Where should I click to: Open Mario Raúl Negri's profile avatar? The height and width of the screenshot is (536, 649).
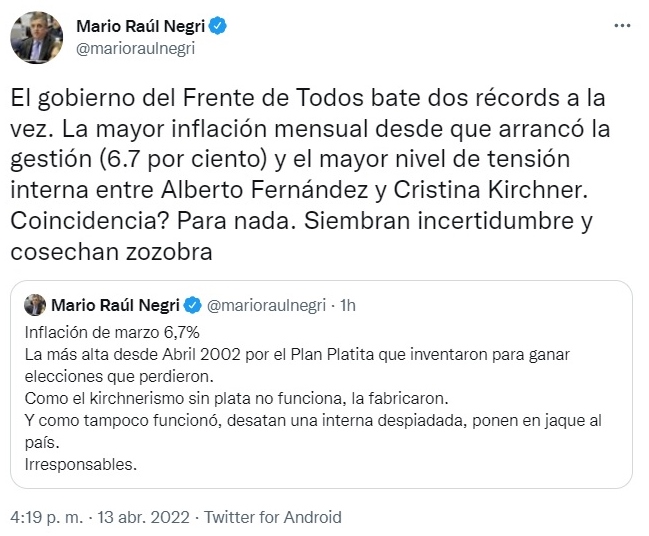point(36,38)
